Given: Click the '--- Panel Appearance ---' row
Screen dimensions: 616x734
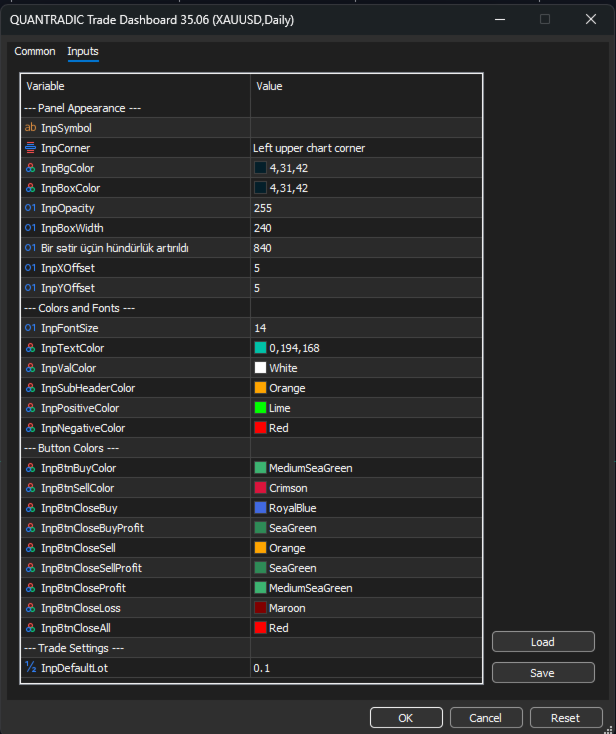Looking at the screenshot, I should coord(252,108).
